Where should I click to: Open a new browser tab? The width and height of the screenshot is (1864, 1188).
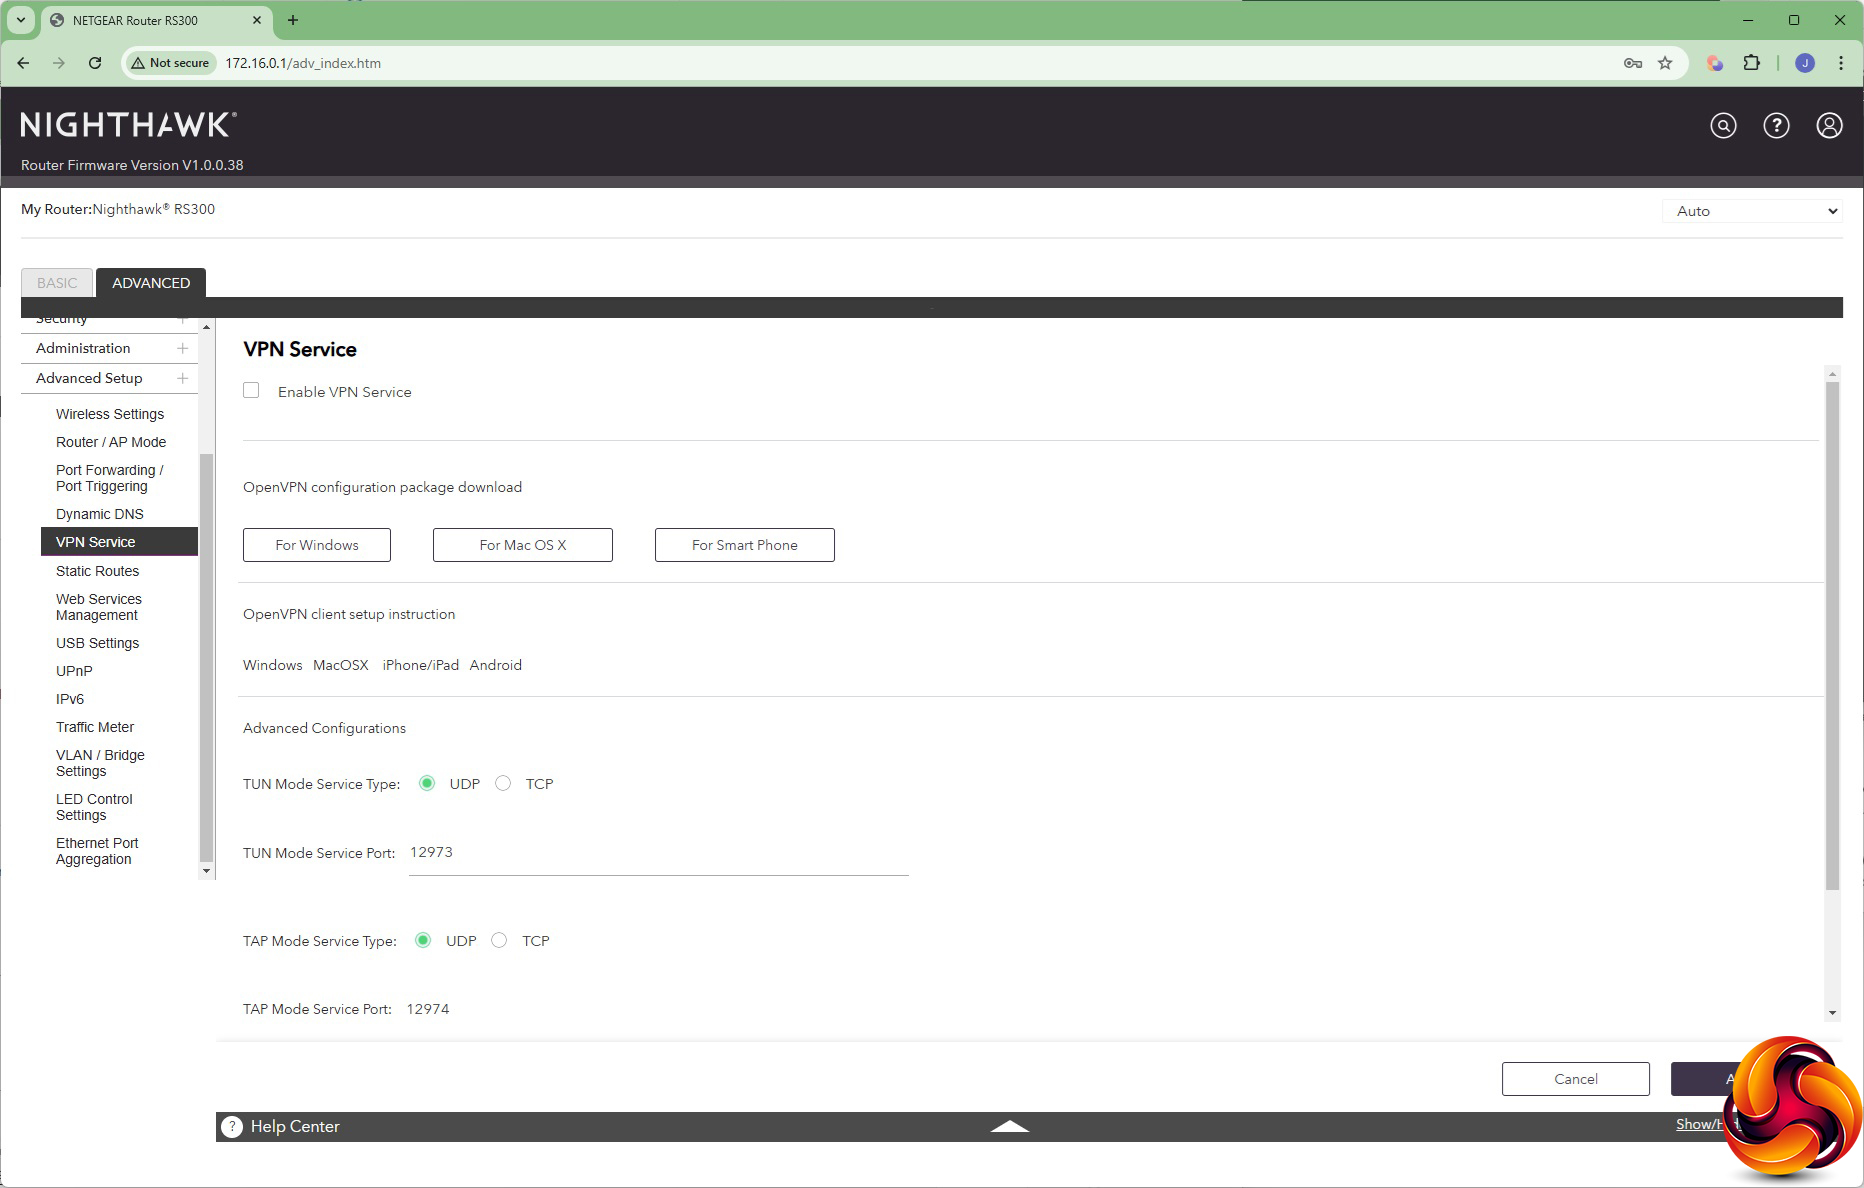coord(293,20)
